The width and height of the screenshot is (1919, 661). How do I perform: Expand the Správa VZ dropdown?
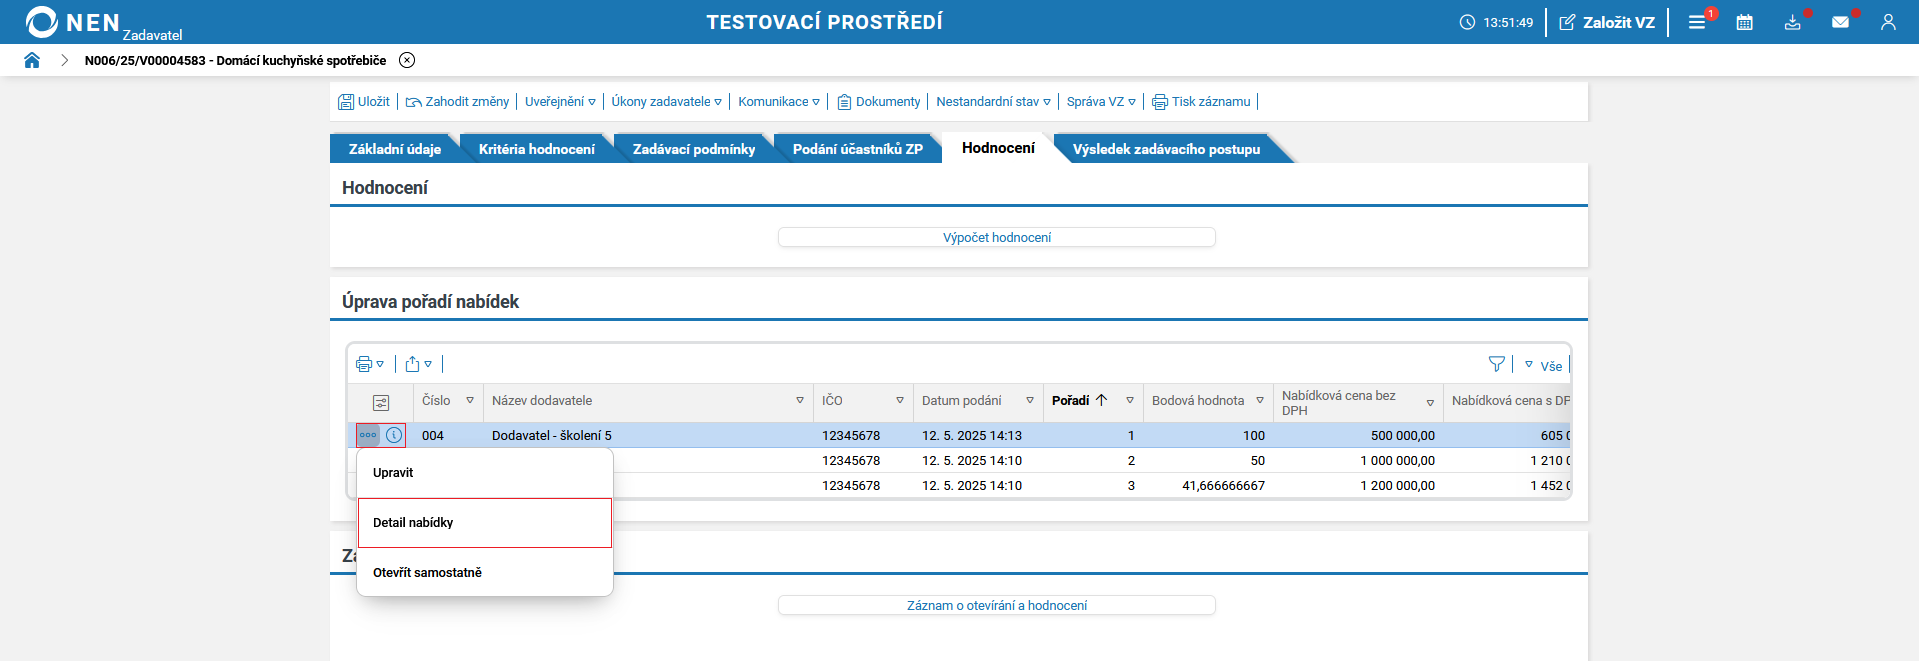point(1101,101)
